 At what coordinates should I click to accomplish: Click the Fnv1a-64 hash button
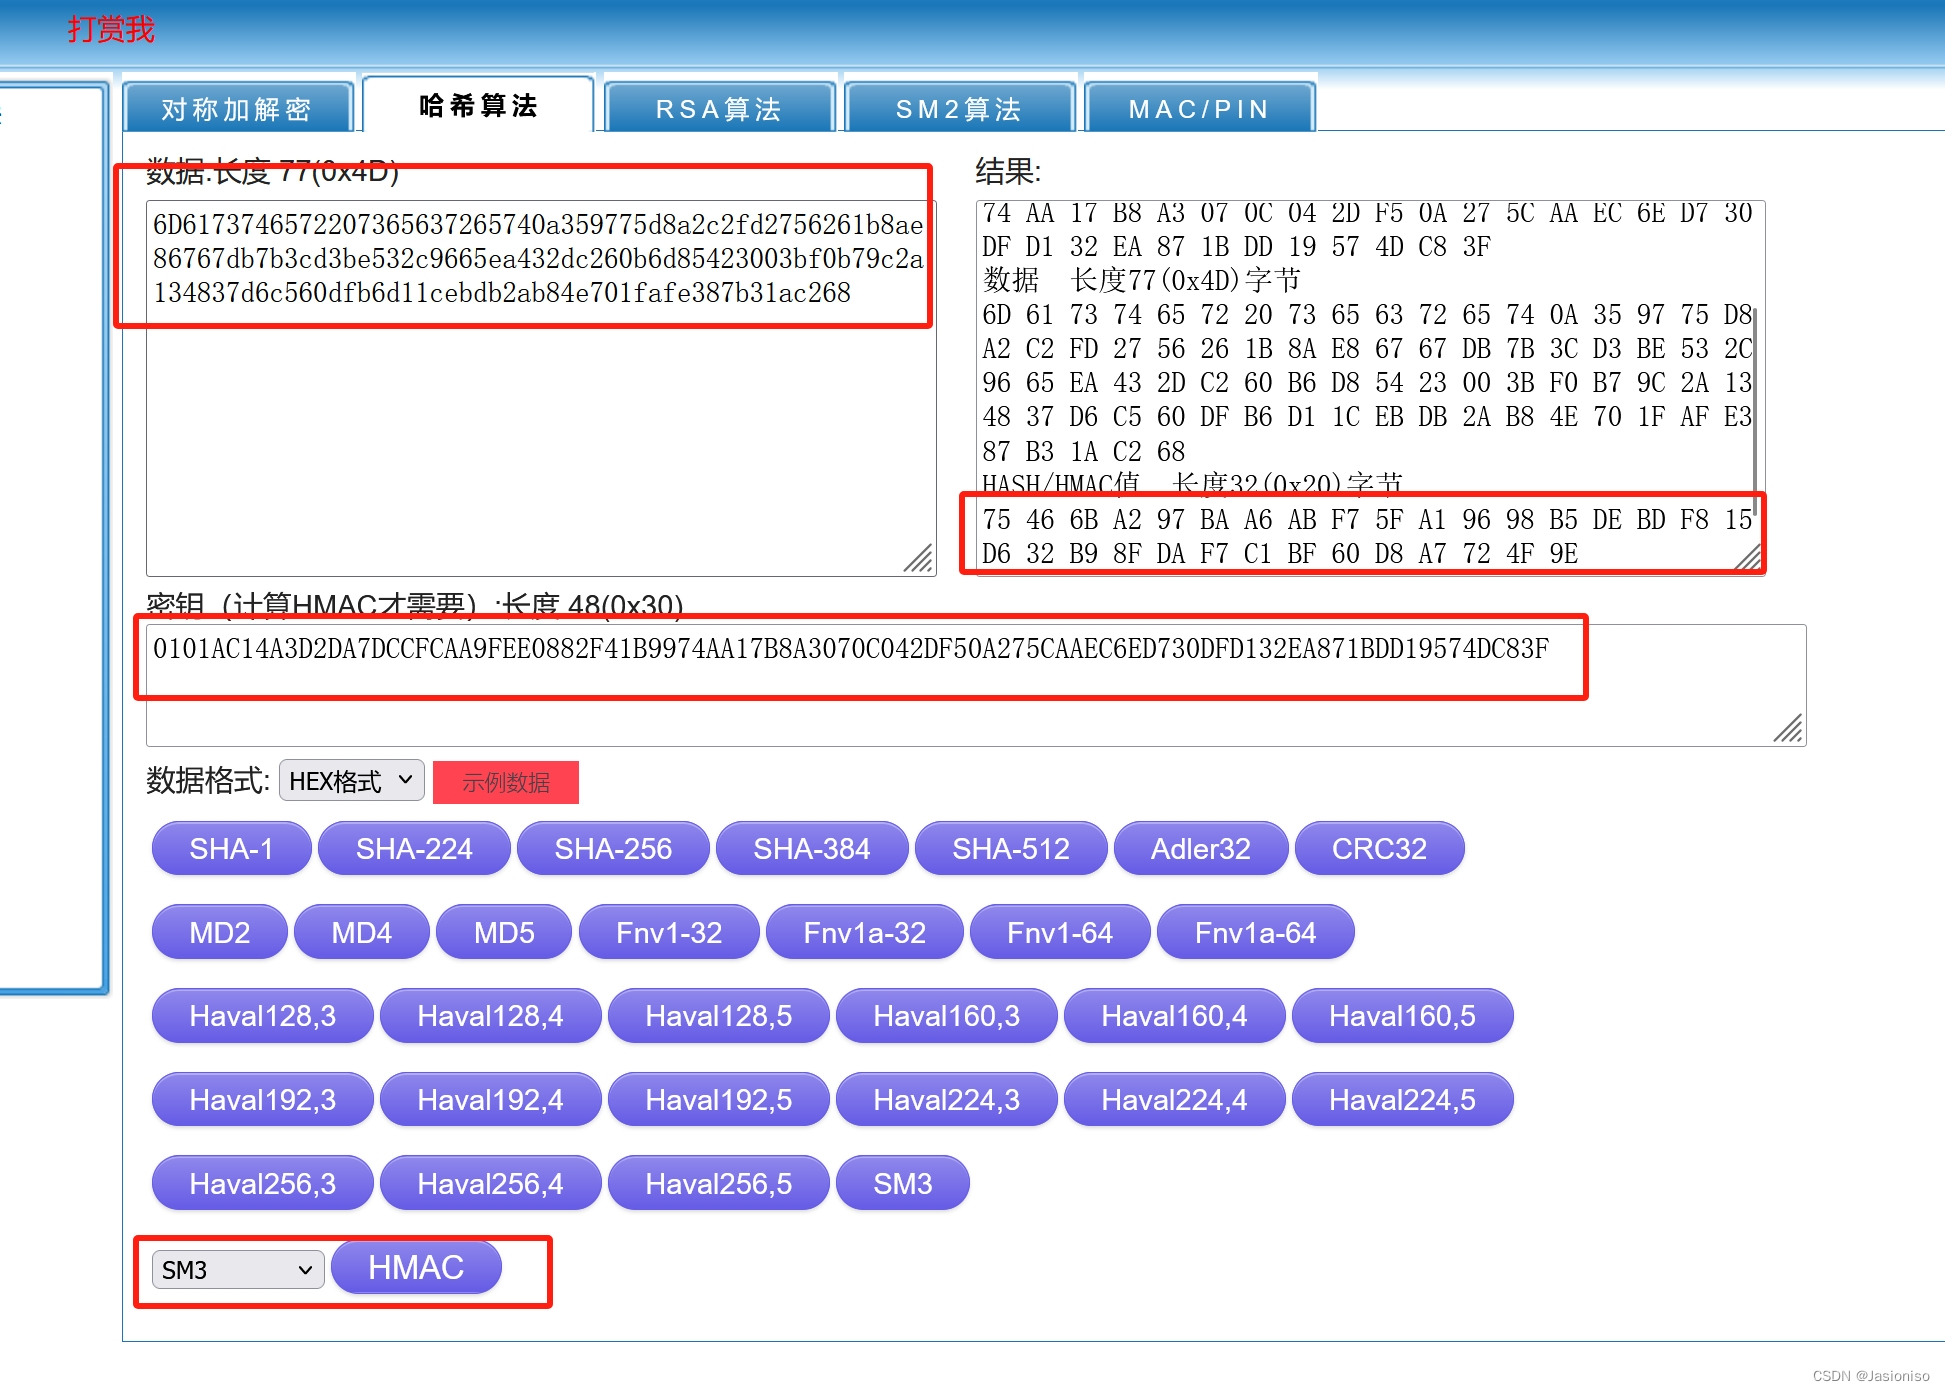pyautogui.click(x=1255, y=933)
